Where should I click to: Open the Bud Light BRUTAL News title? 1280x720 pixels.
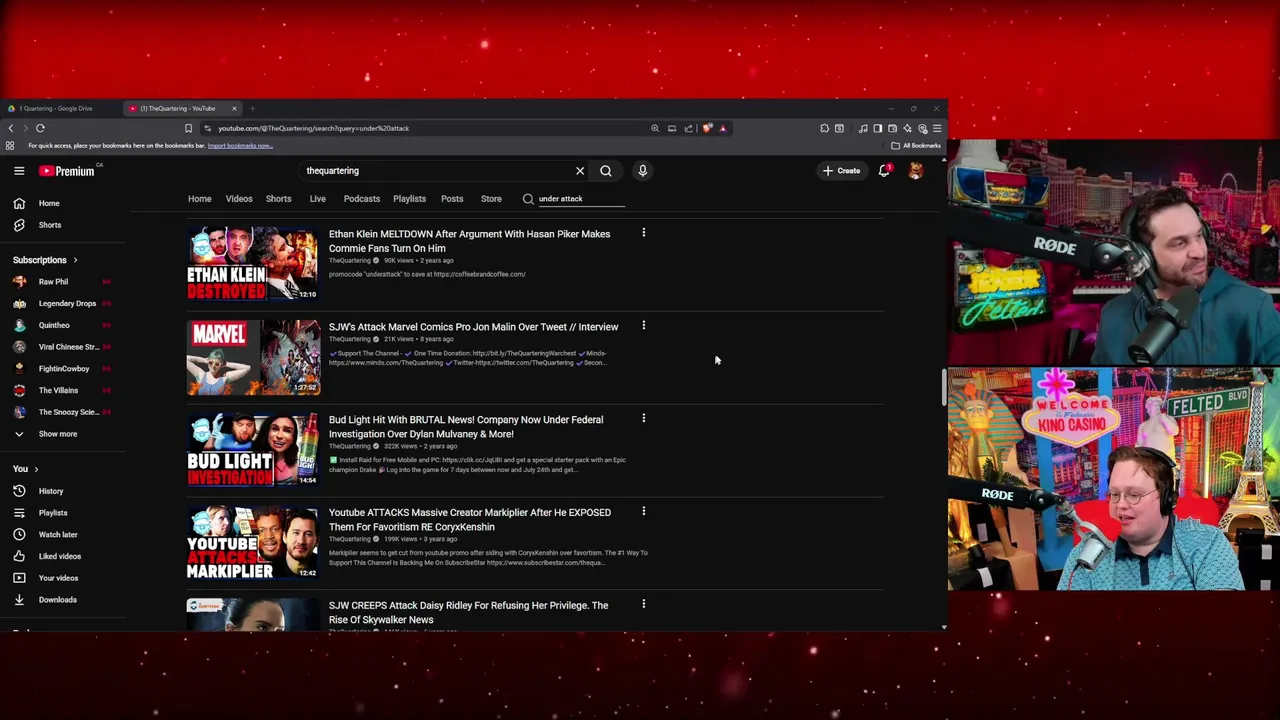[x=466, y=427]
